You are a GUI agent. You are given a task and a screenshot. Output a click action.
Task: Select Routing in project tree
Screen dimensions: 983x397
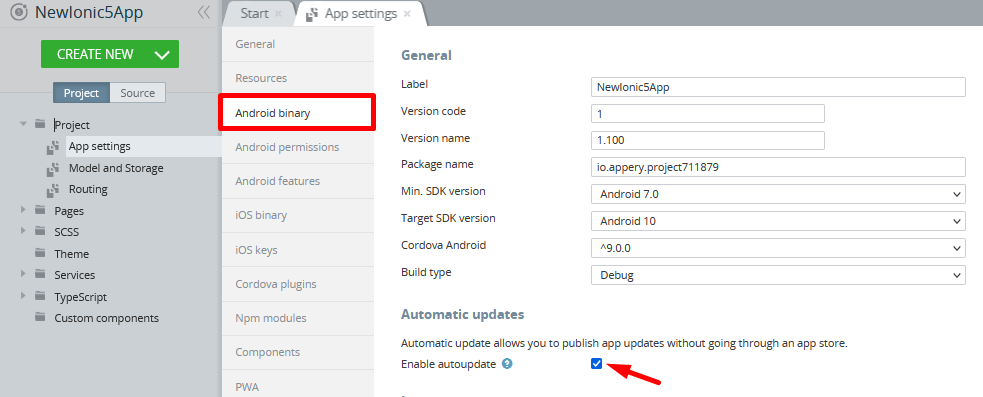(x=88, y=189)
